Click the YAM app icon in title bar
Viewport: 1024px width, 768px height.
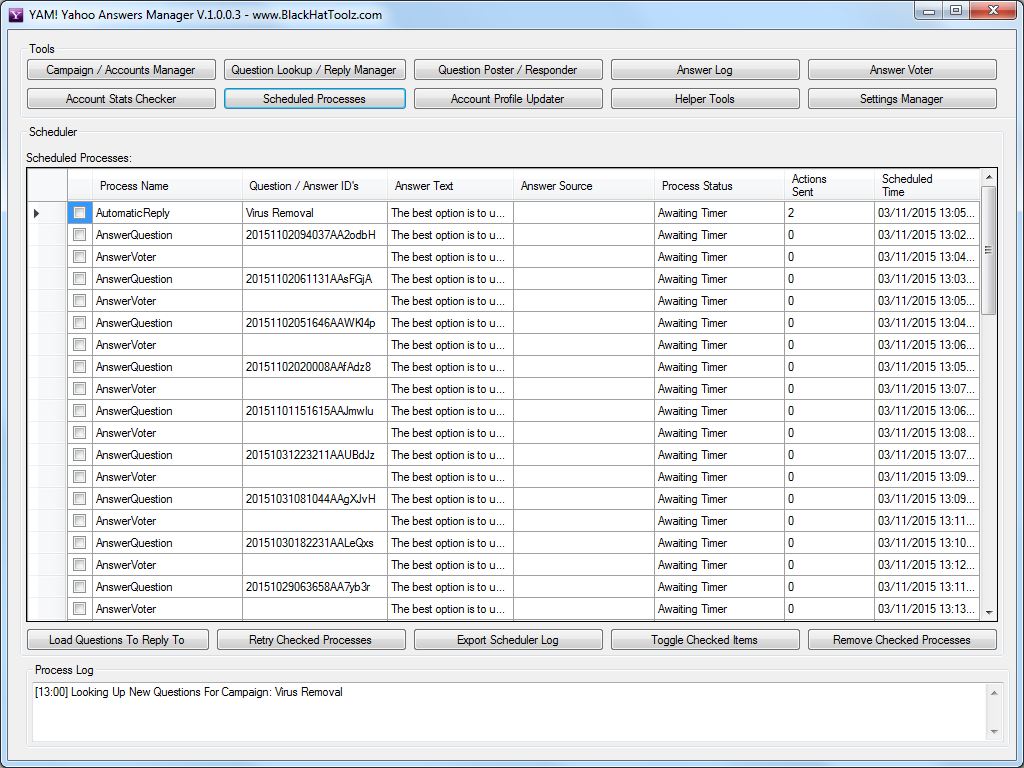click(16, 14)
